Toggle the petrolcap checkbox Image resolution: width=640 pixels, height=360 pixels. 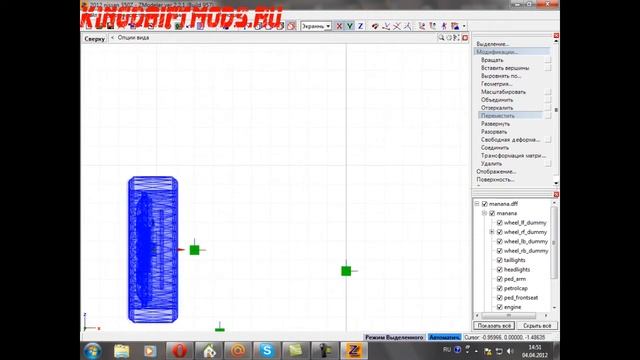click(500, 288)
